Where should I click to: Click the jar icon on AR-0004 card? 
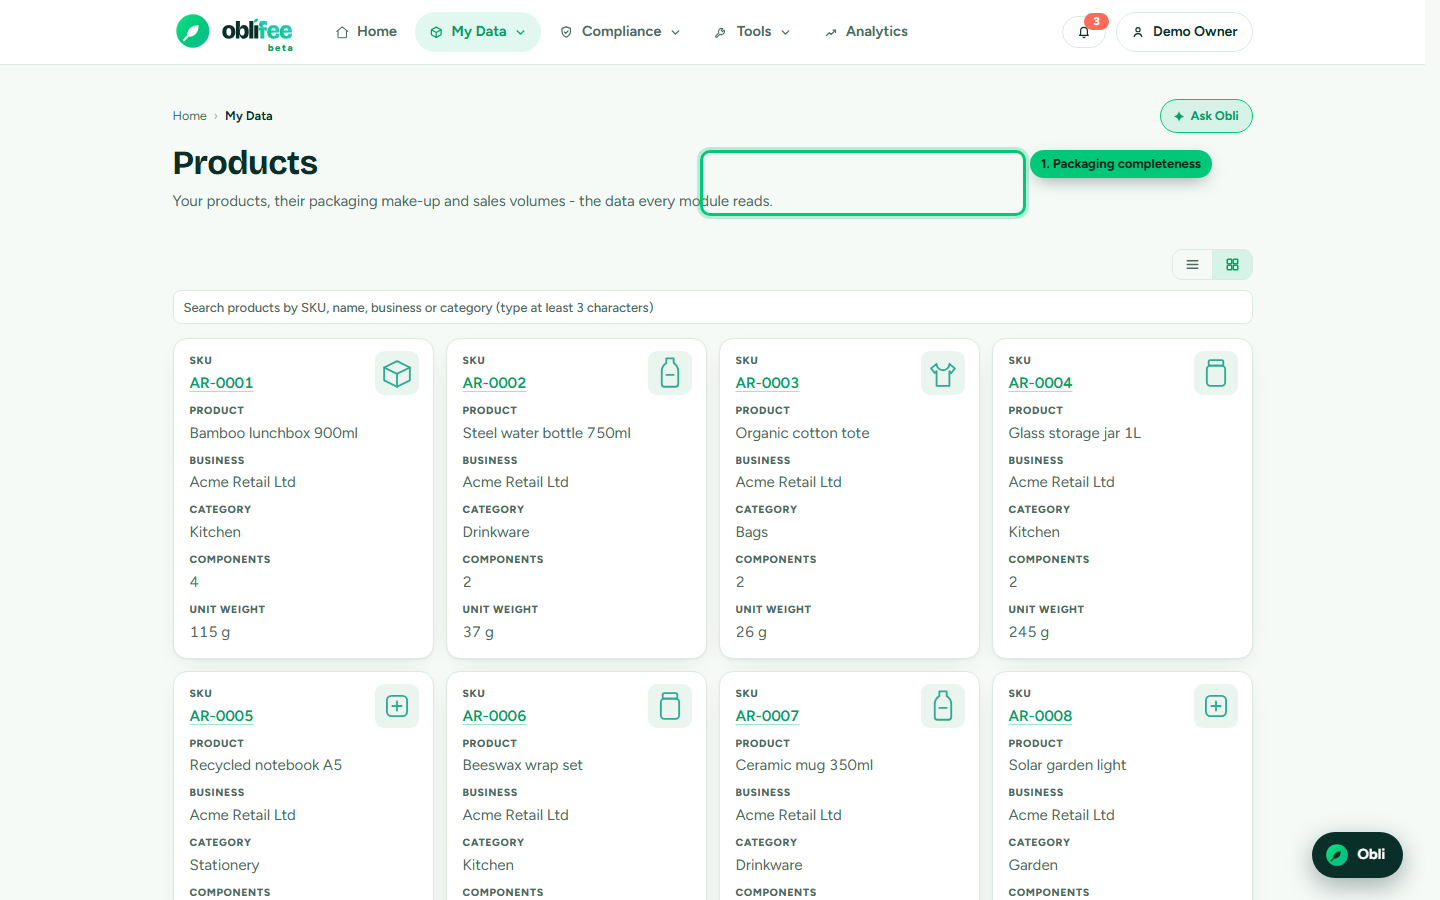tap(1216, 373)
